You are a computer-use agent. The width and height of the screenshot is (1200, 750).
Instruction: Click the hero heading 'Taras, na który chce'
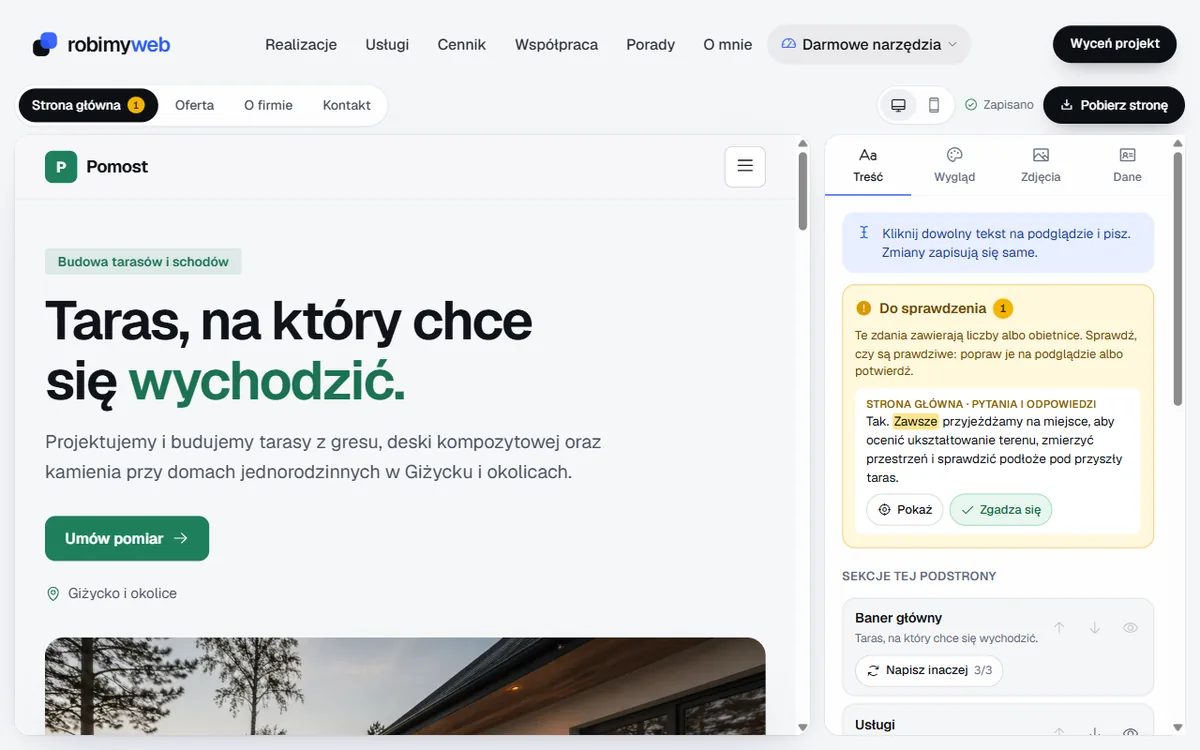[x=289, y=321]
